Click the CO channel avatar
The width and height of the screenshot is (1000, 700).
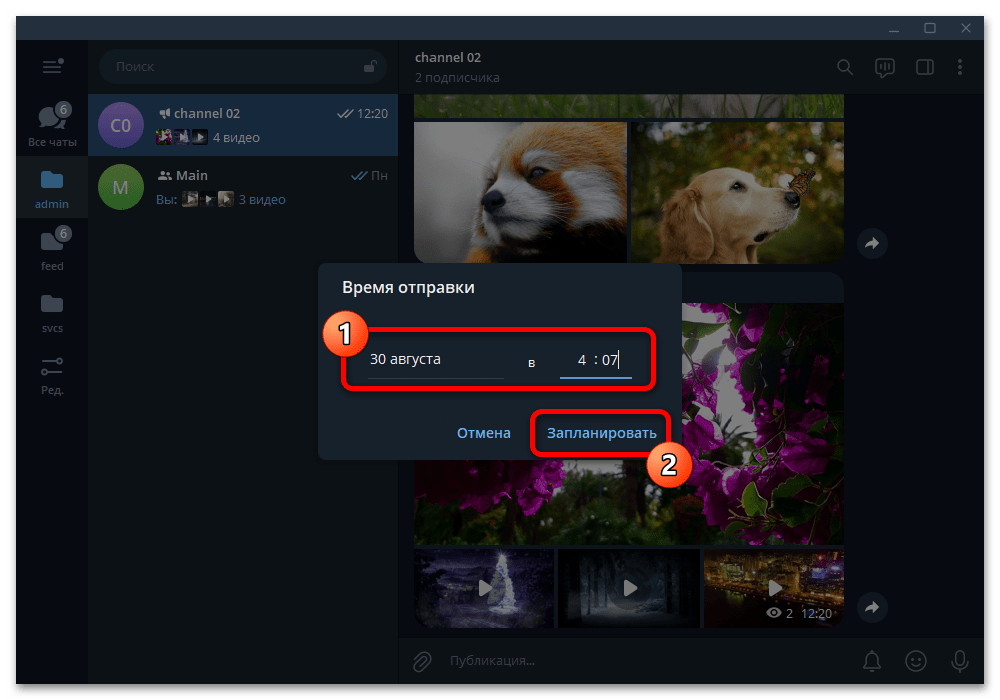(x=121, y=126)
